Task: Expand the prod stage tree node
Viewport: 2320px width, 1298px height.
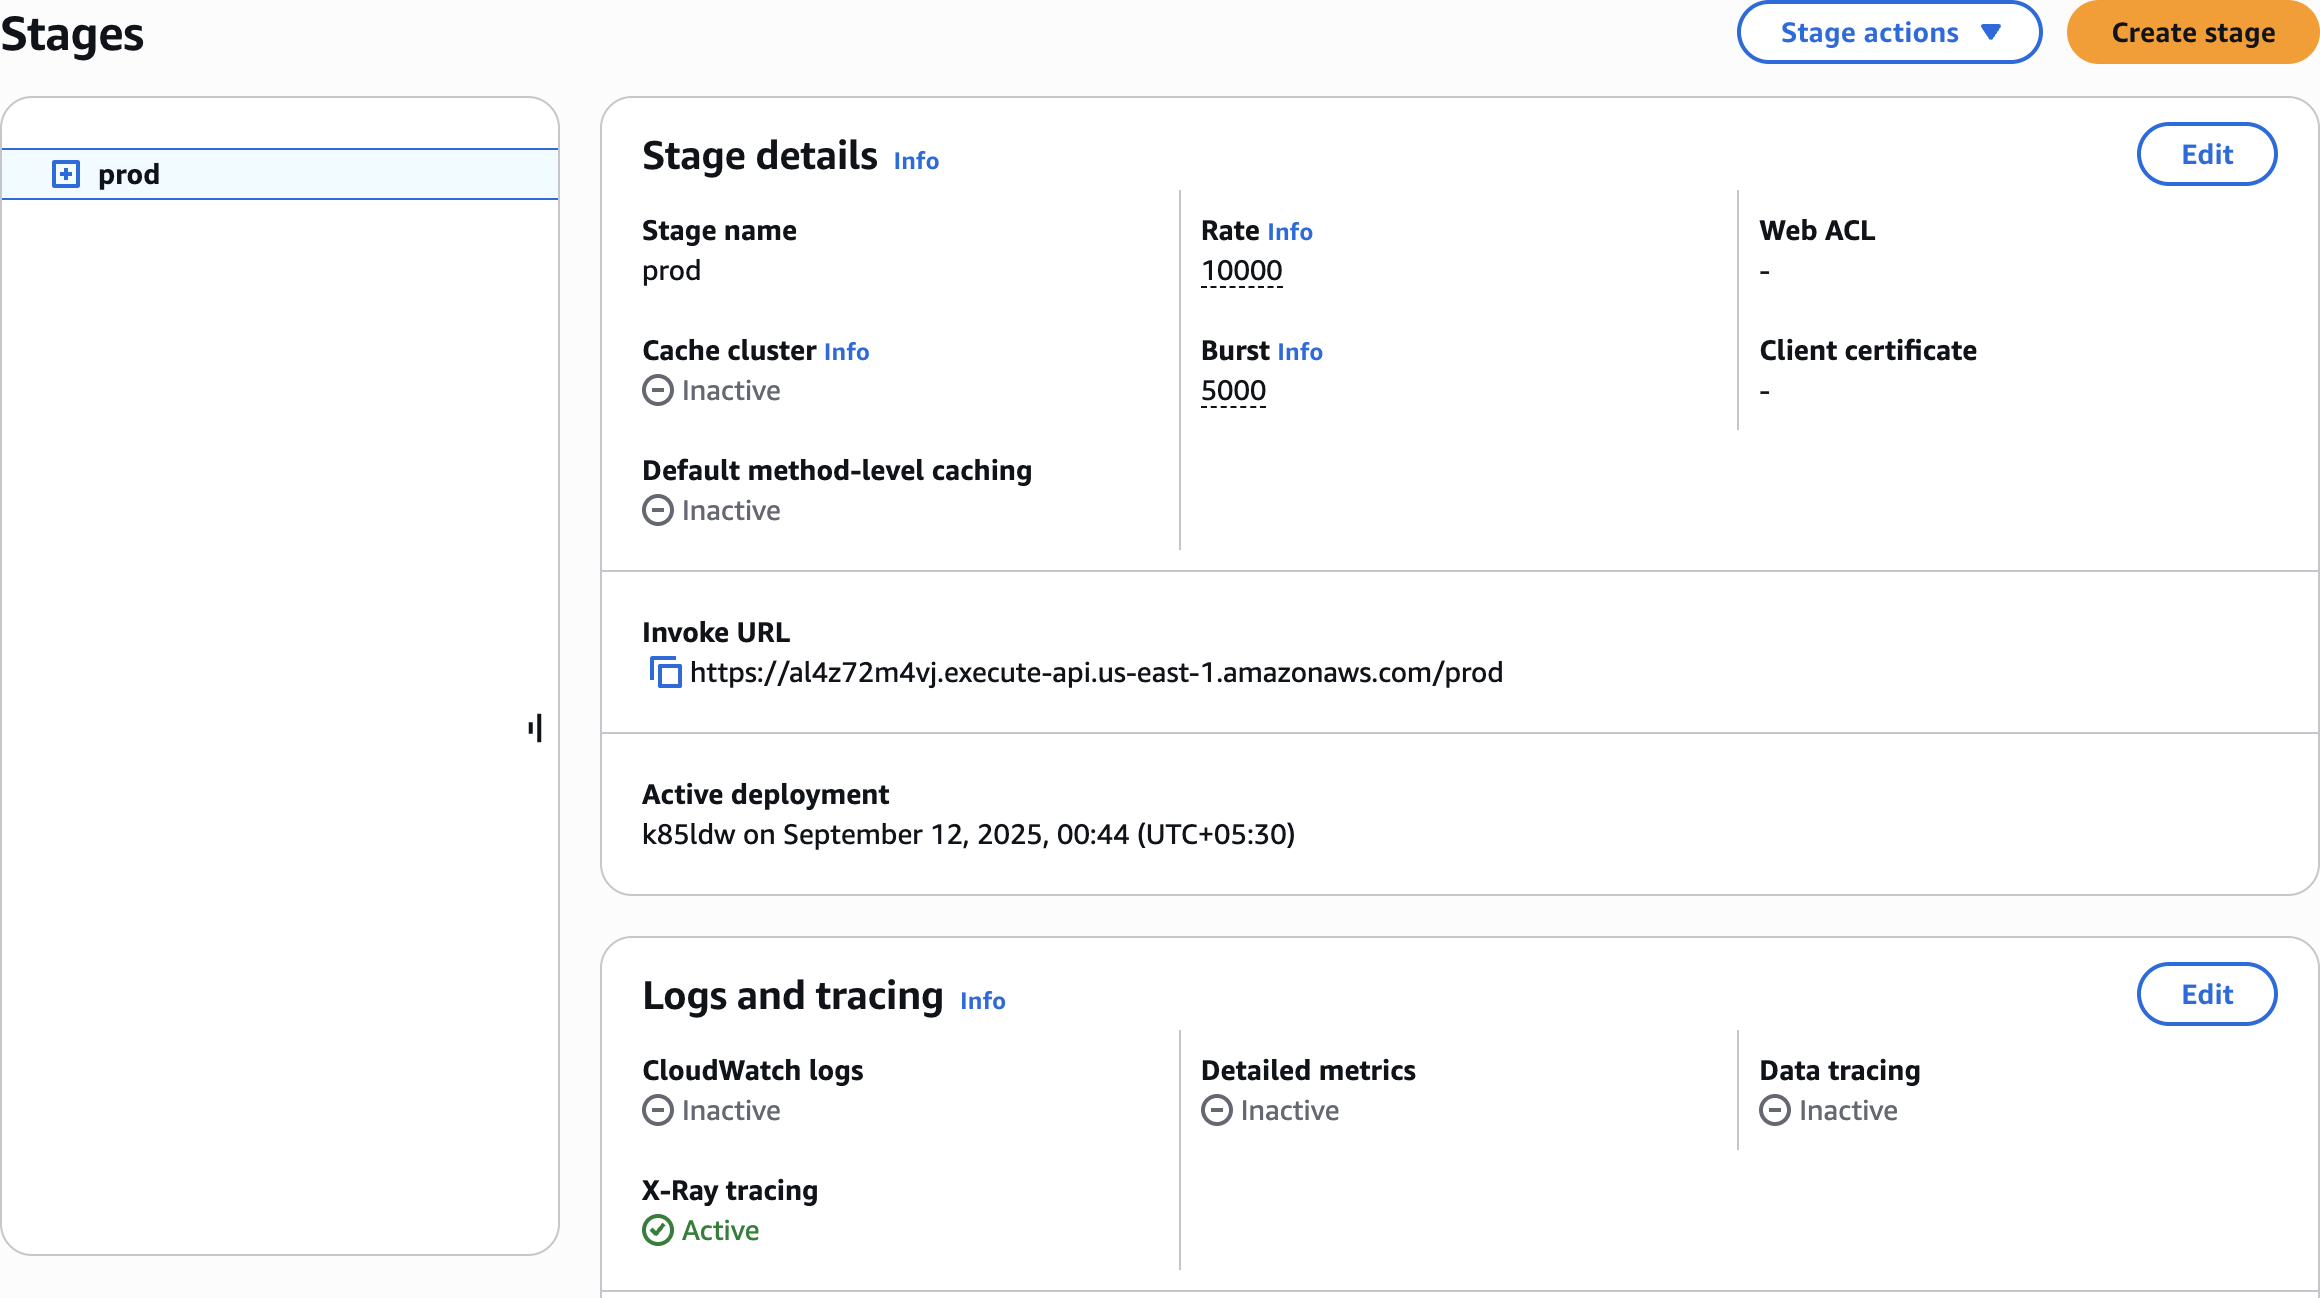Action: 66,174
